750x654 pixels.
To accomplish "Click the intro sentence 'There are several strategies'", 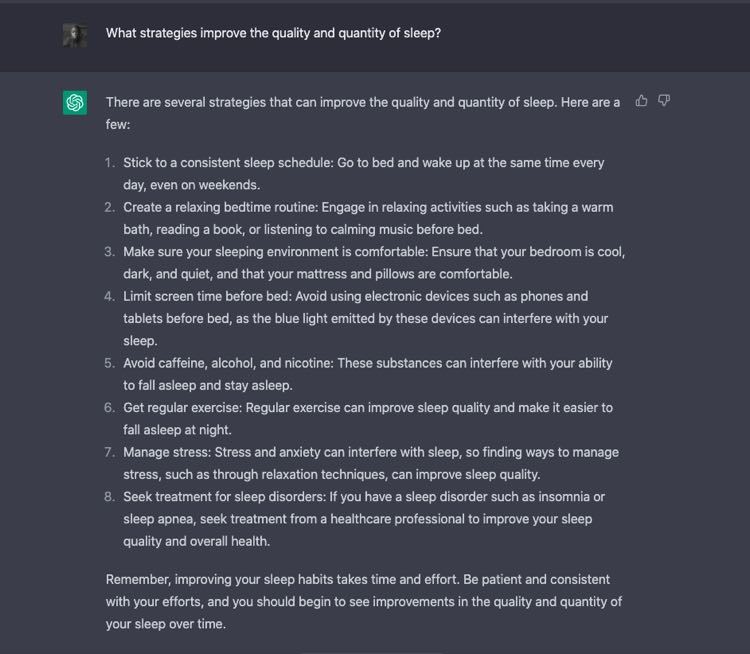I will click(x=363, y=113).
